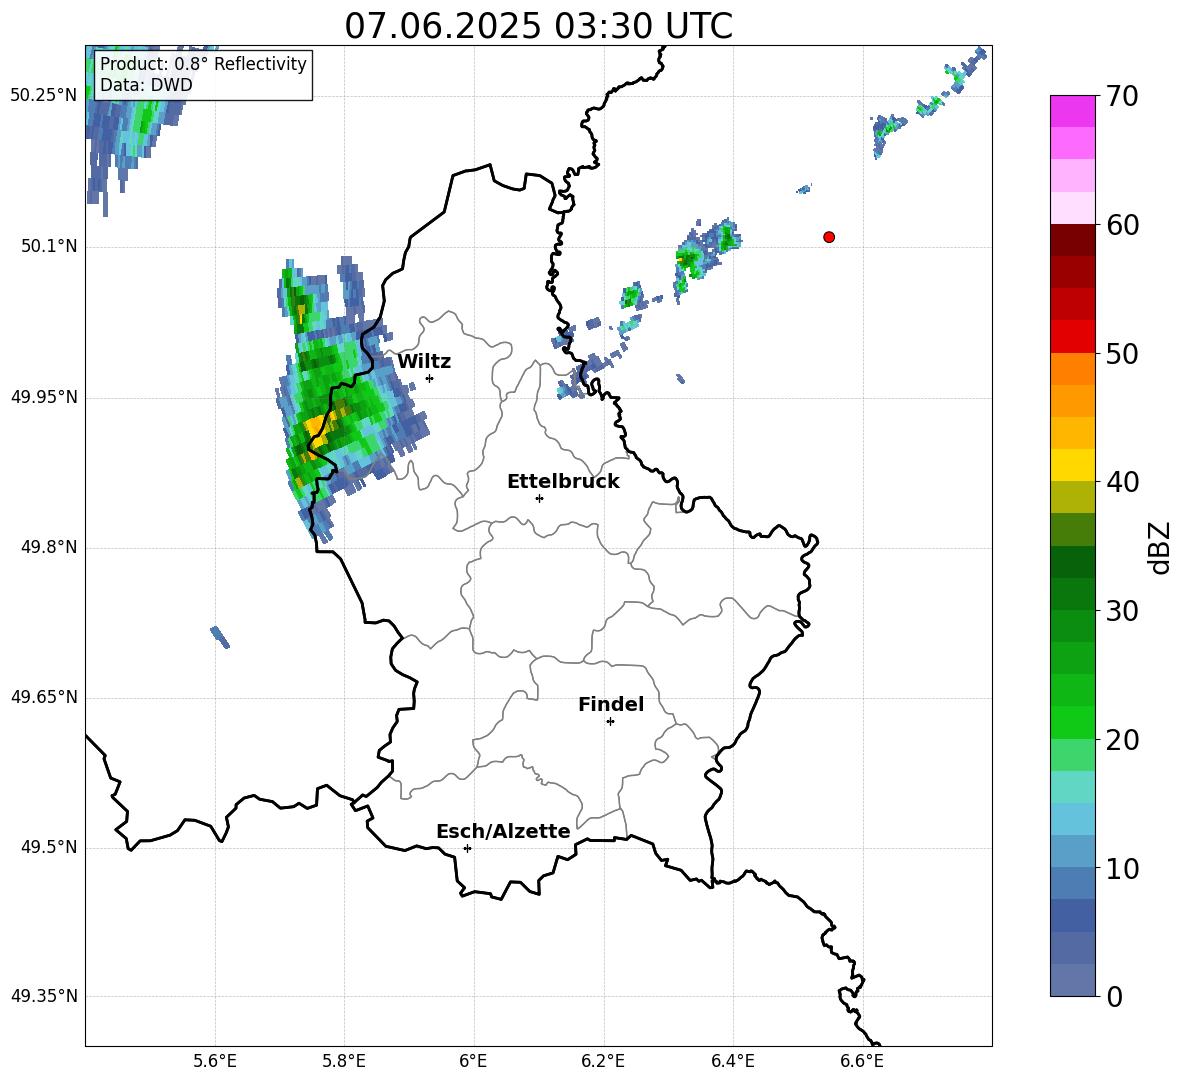Viewport: 1184px width, 1081px height.
Task: Click the light blue colorbar swatch between 10 and 20
Action: click(x=1072, y=819)
